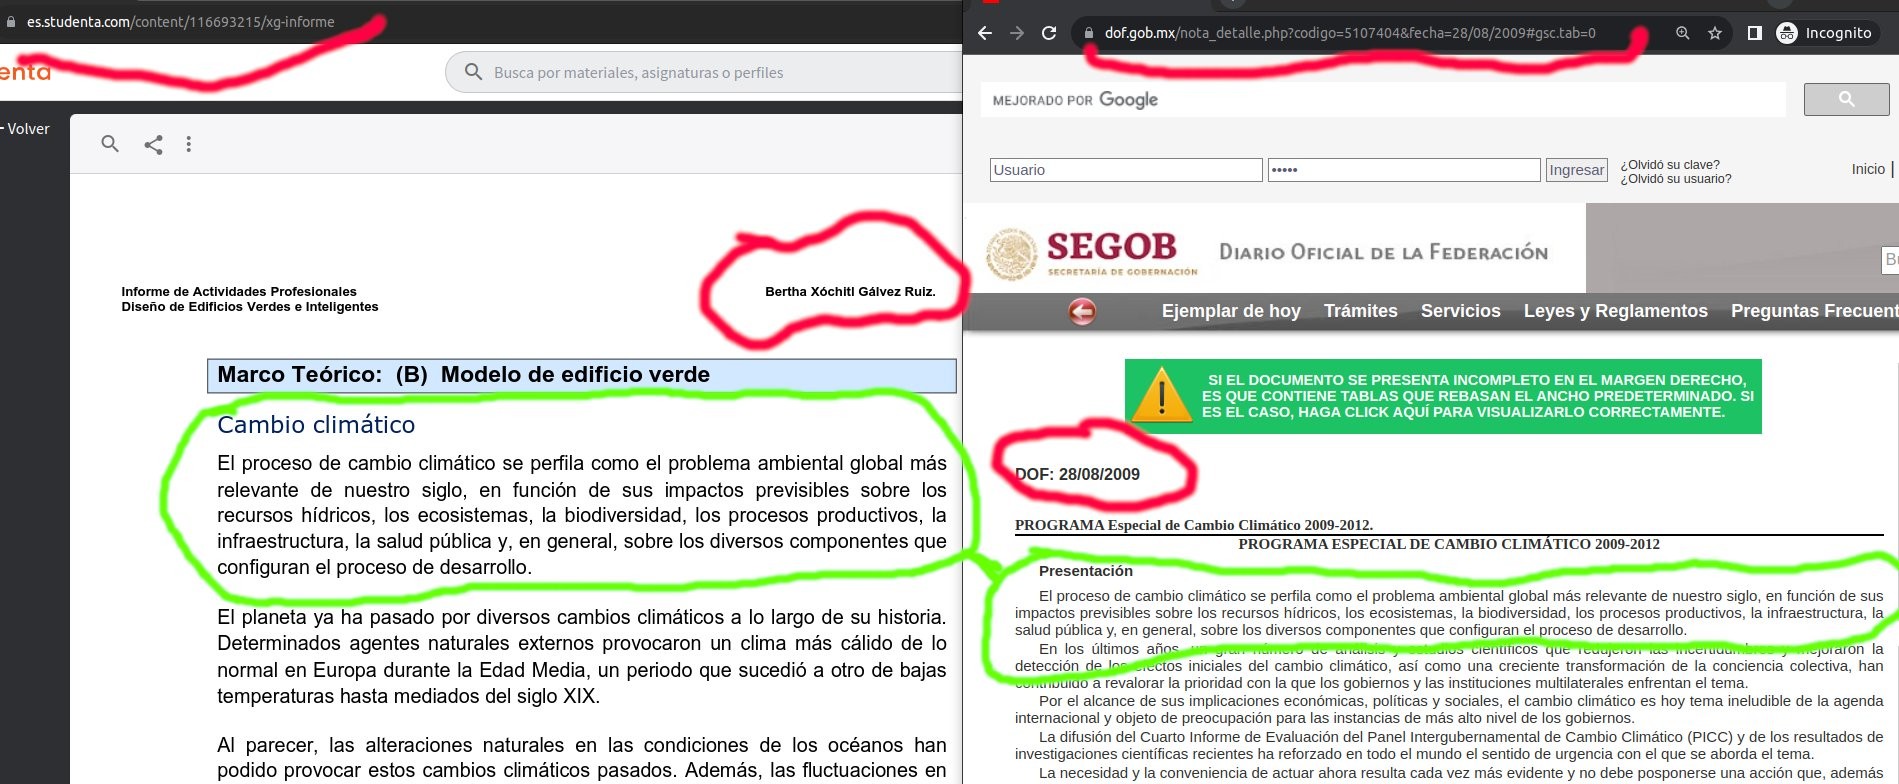Click the back arrow in the dof.gob.mx browser

(985, 33)
